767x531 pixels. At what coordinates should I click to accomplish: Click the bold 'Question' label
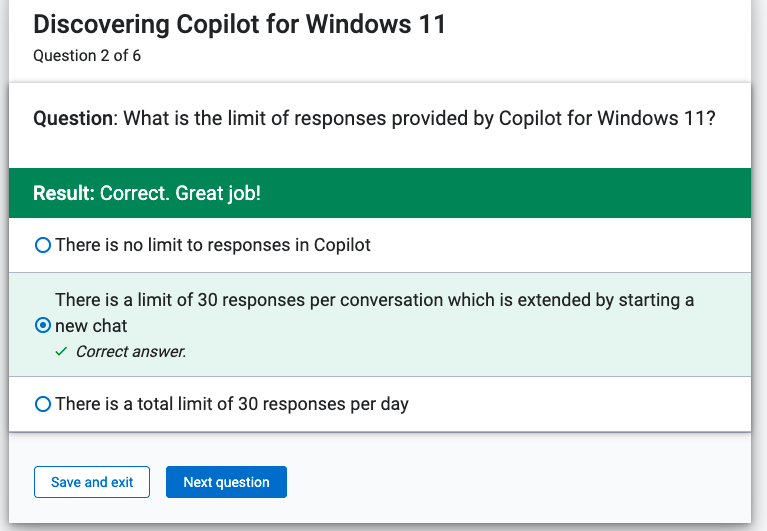click(73, 118)
